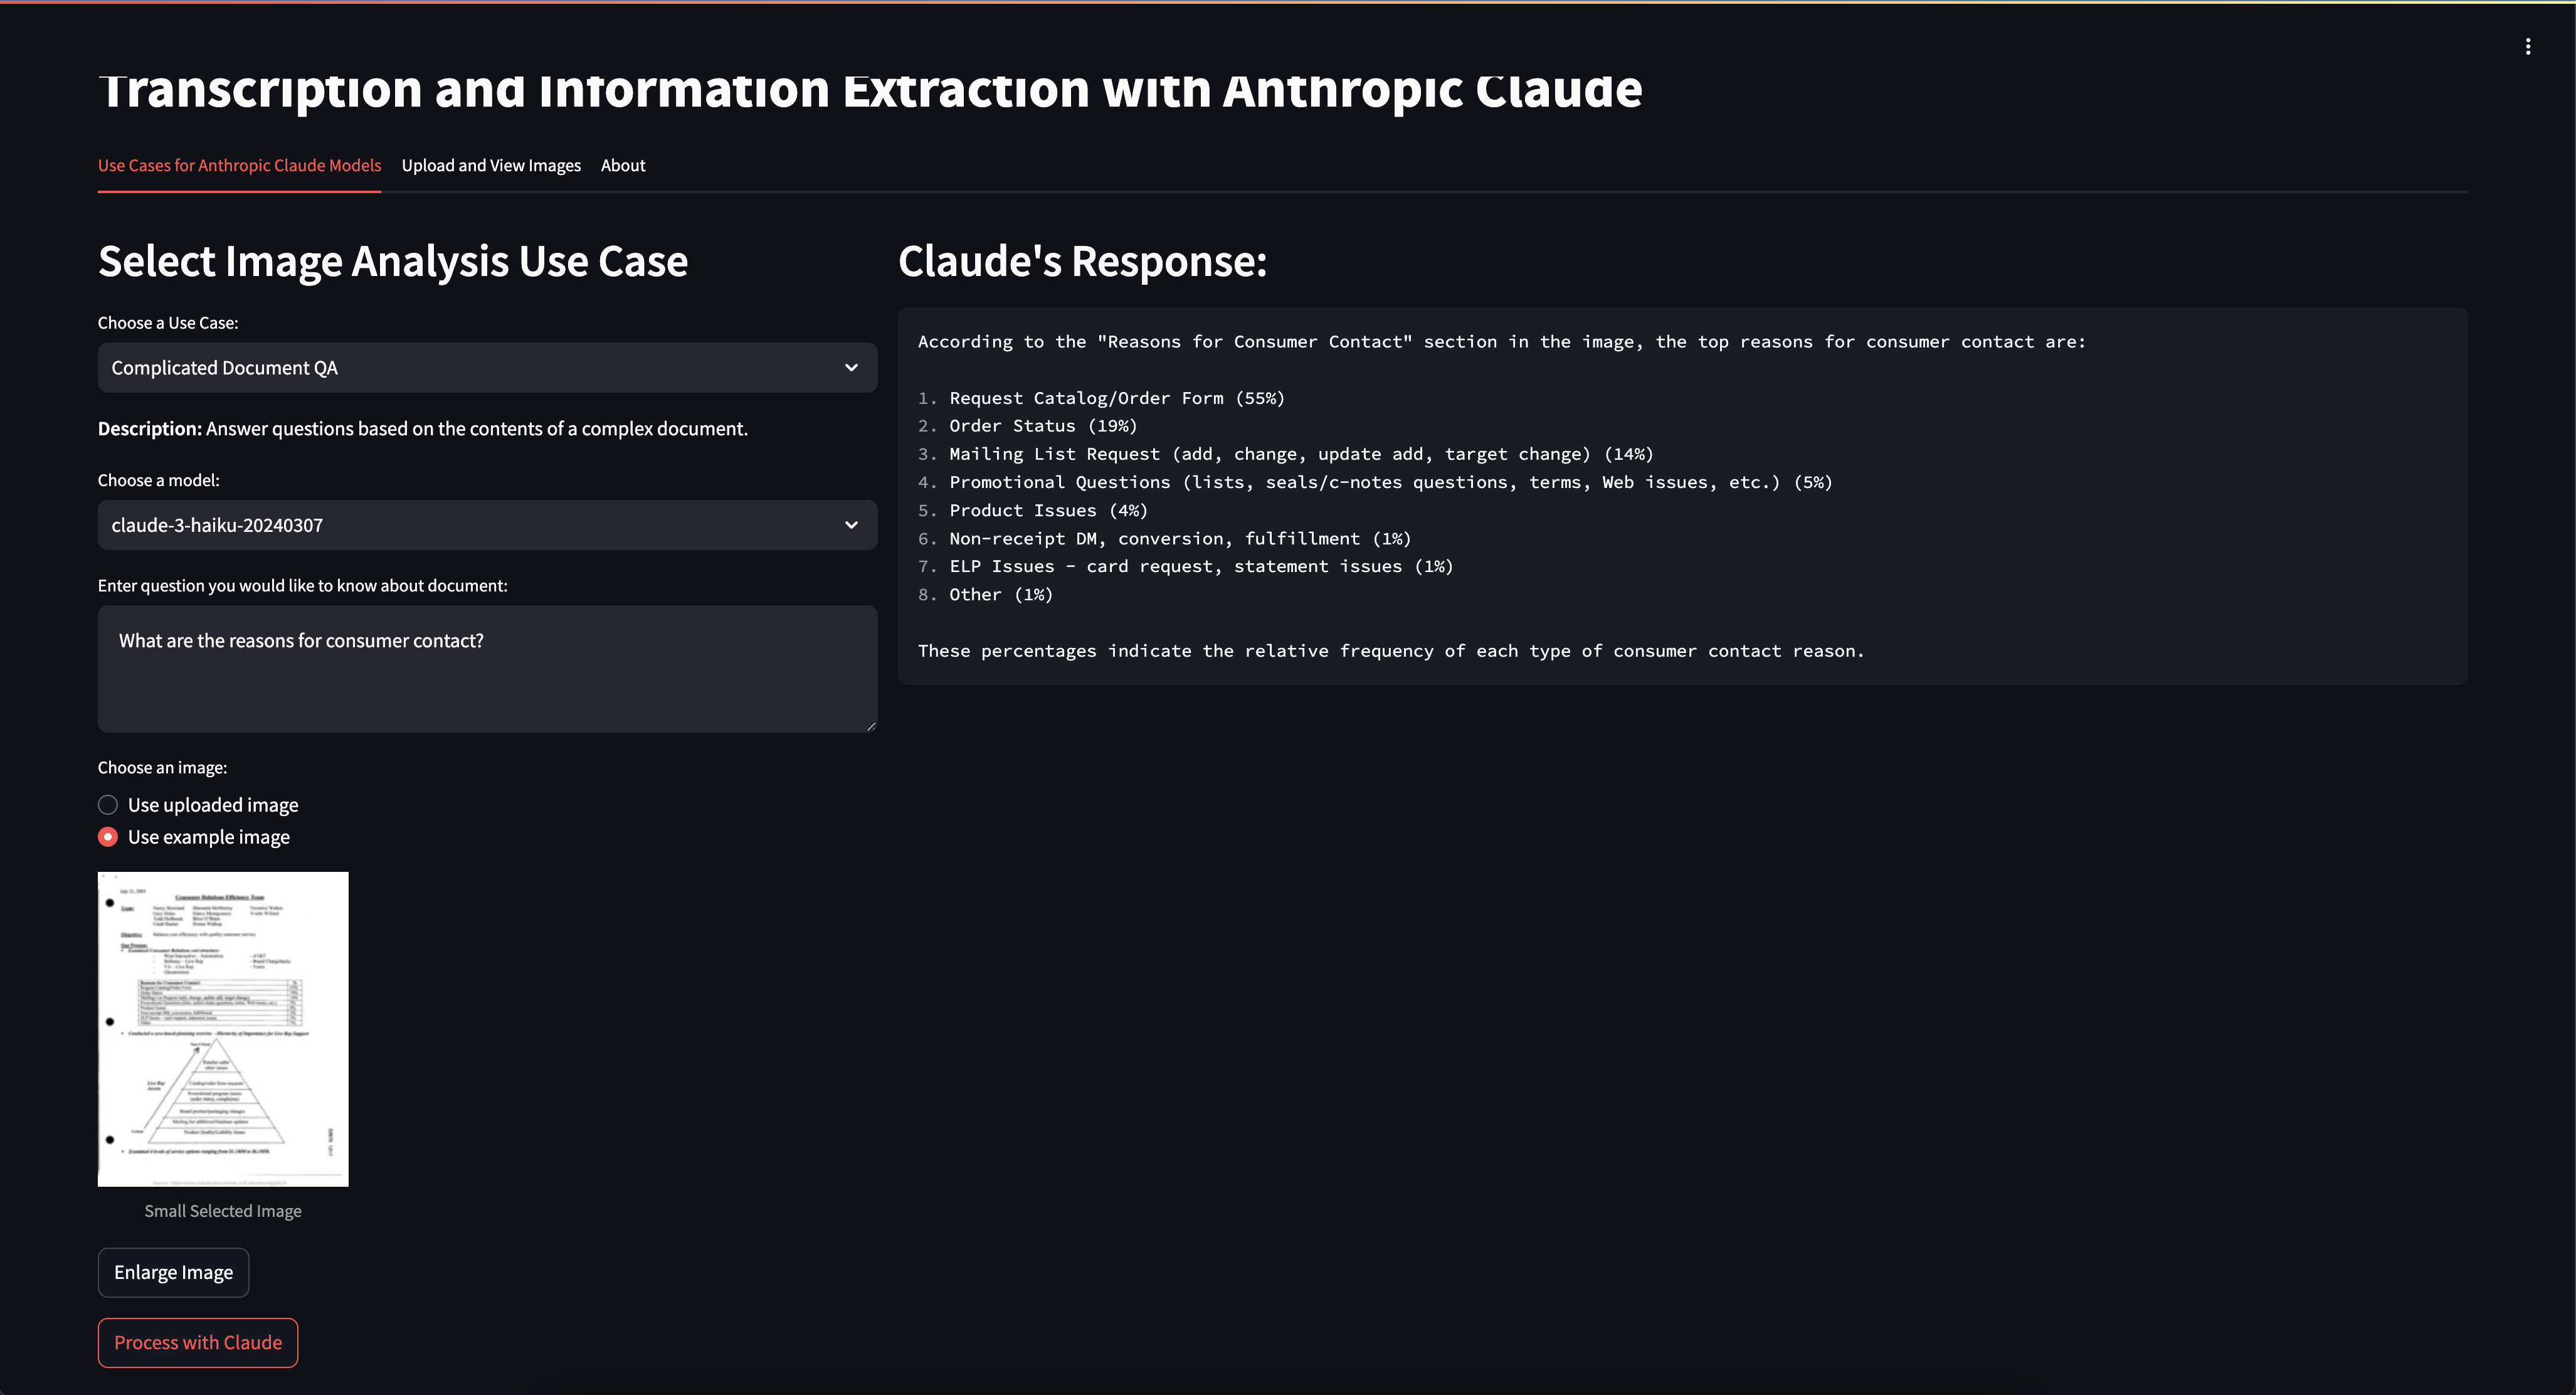Click the Choose a Use Case label
This screenshot has height=1395, width=2576.
[x=168, y=323]
